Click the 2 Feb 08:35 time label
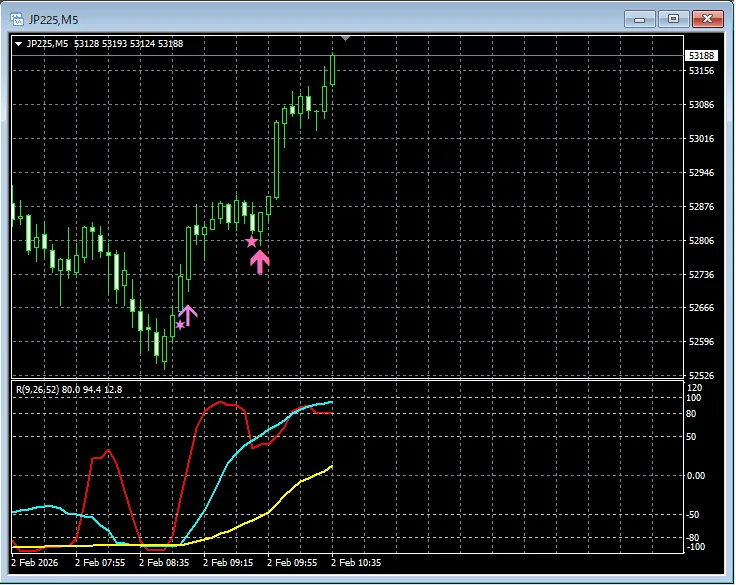 point(164,563)
